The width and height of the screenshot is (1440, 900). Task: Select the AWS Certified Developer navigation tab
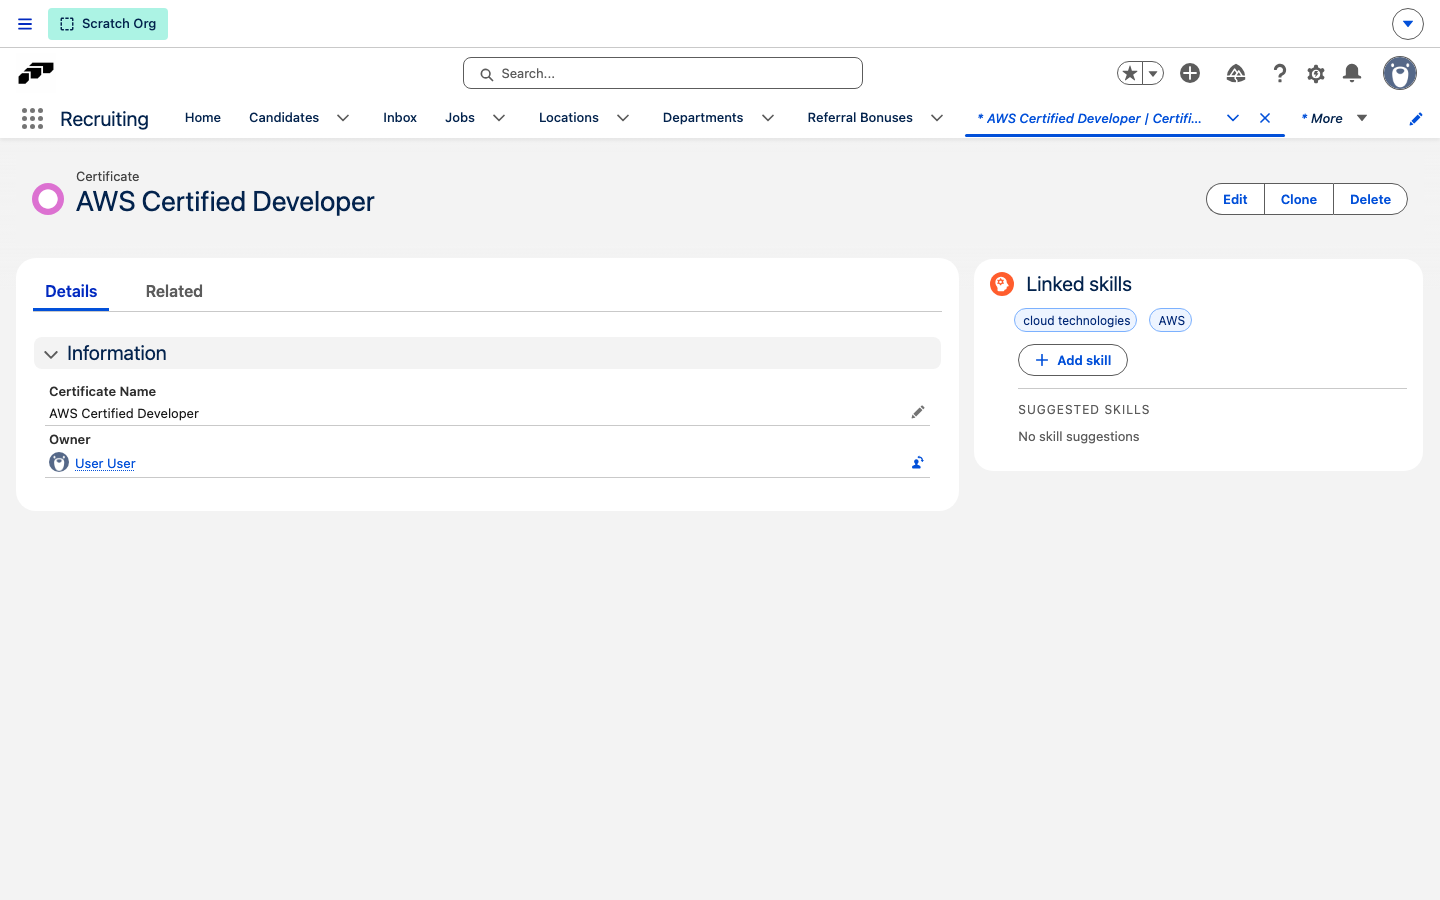click(x=1090, y=118)
